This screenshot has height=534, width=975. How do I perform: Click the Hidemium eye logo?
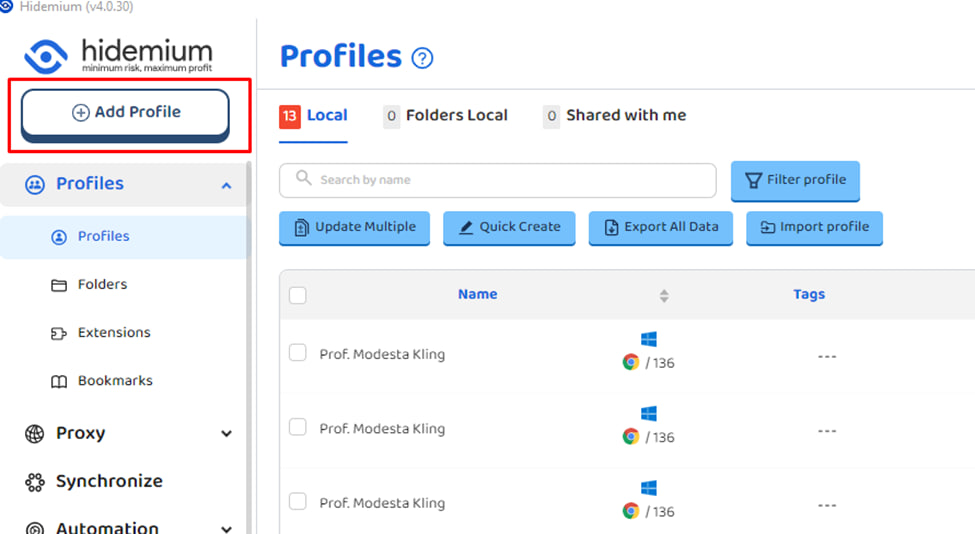tap(45, 56)
